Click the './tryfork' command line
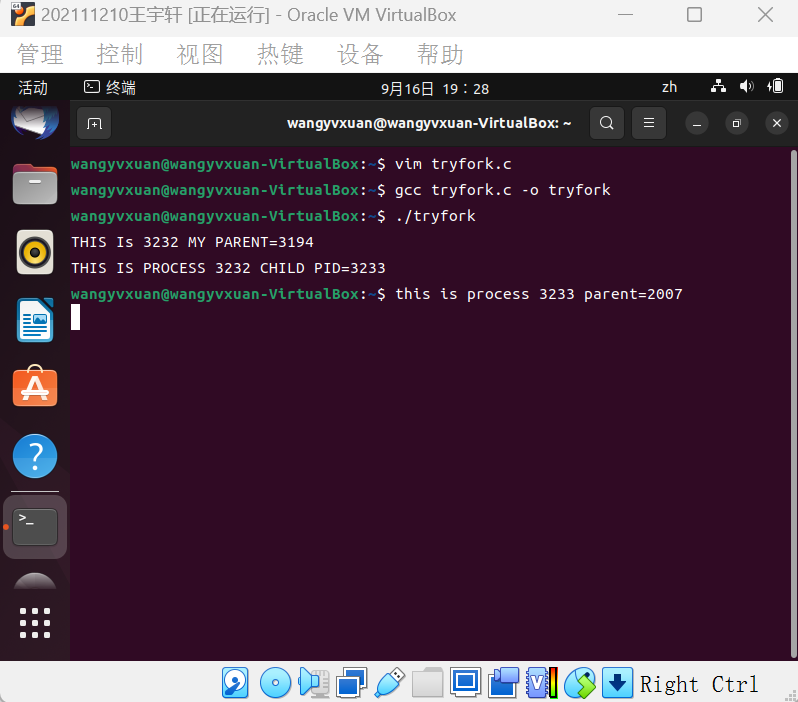This screenshot has height=702, width=798. (435, 216)
